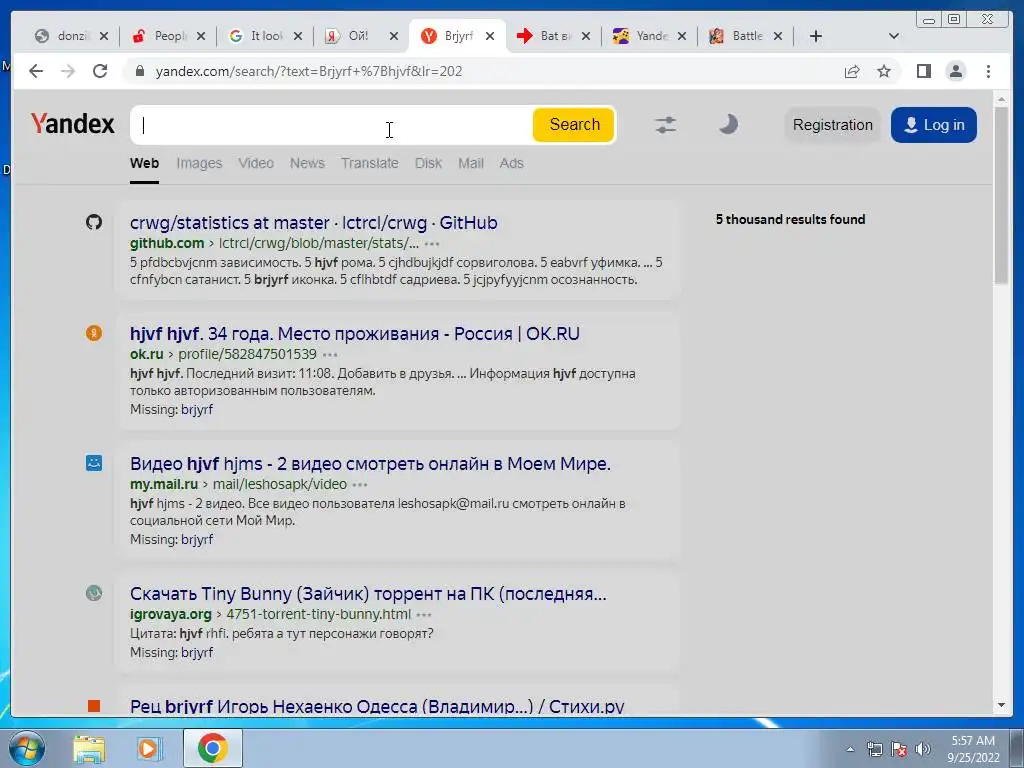Click the Yandex logo
The width and height of the screenshot is (1024, 768).
[72, 124]
